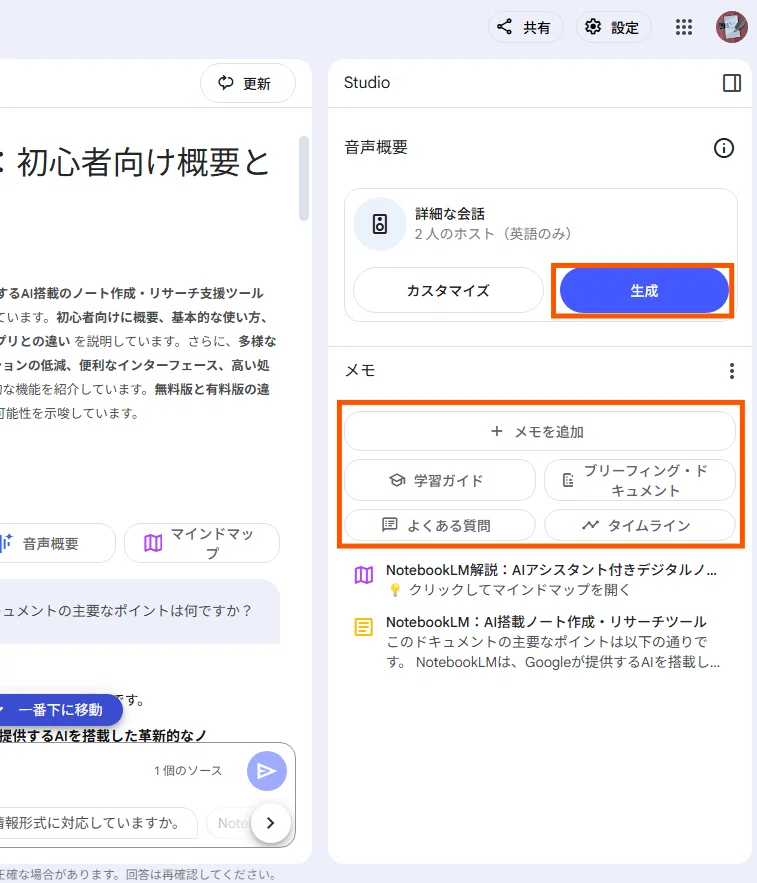Click the heading 初心者向け概要と
This screenshot has height=883, width=757.
coord(143,162)
